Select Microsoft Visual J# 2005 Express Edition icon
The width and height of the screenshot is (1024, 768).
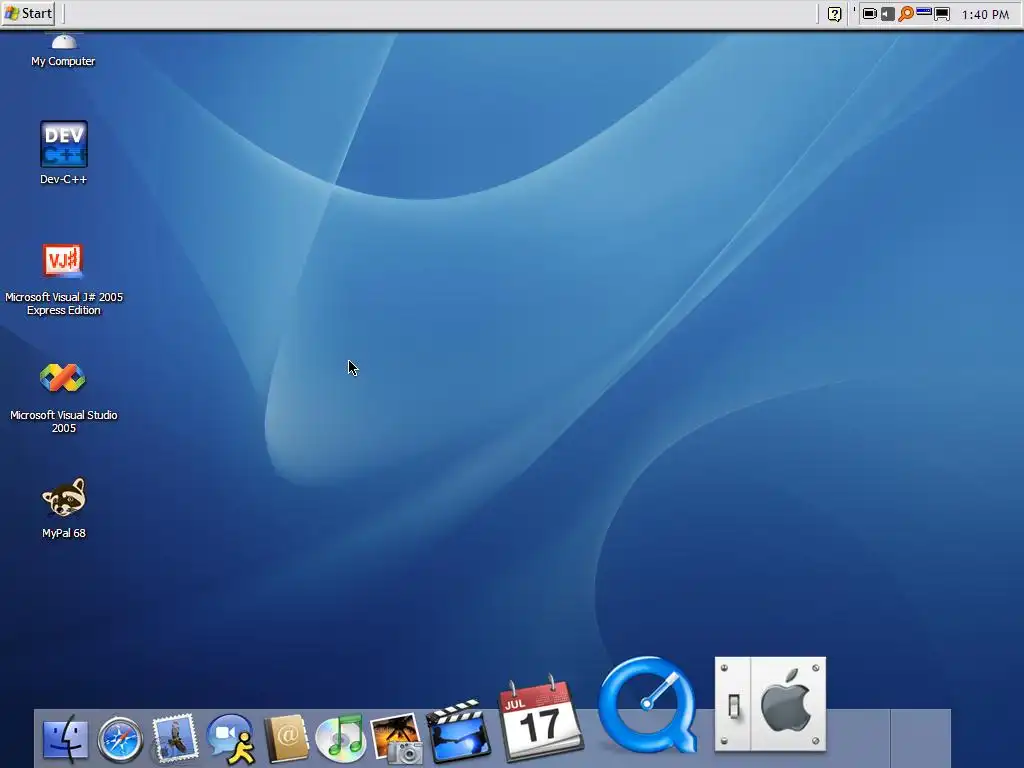(x=63, y=261)
